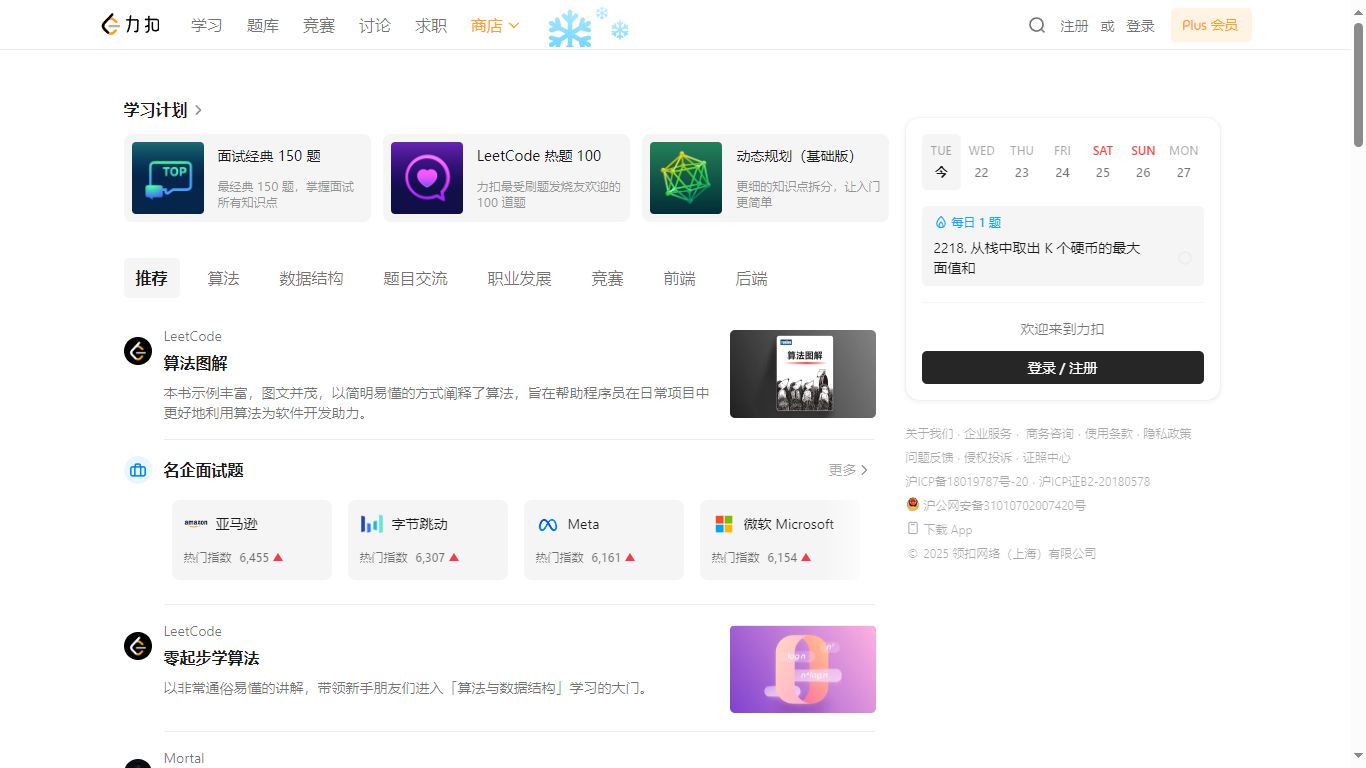The image size is (1366, 768).
Task: Click the snowflake decoration in the top bar
Action: pos(570,28)
